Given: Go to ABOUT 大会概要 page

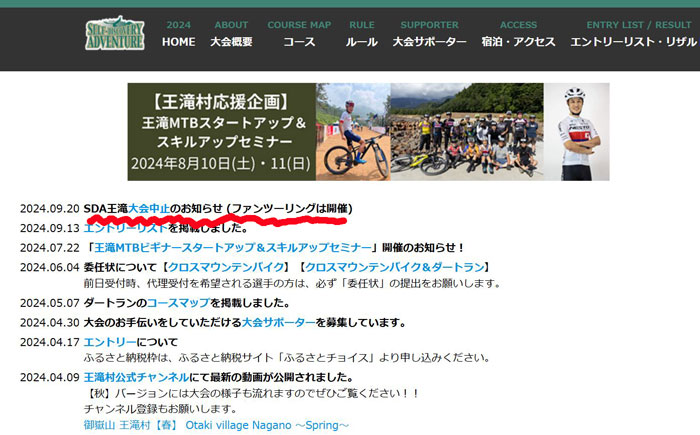Looking at the screenshot, I should pyautogui.click(x=231, y=34).
